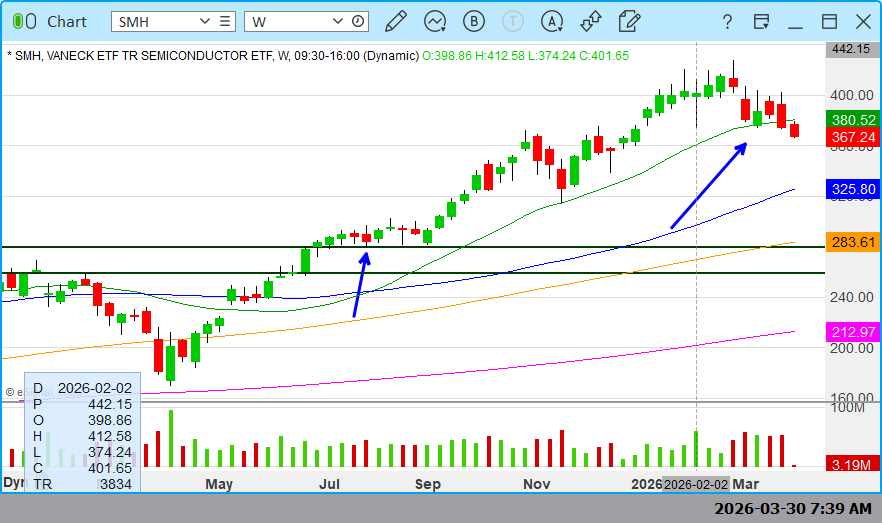Click the 400.00 price axis label
The image size is (882, 523).
(852, 95)
